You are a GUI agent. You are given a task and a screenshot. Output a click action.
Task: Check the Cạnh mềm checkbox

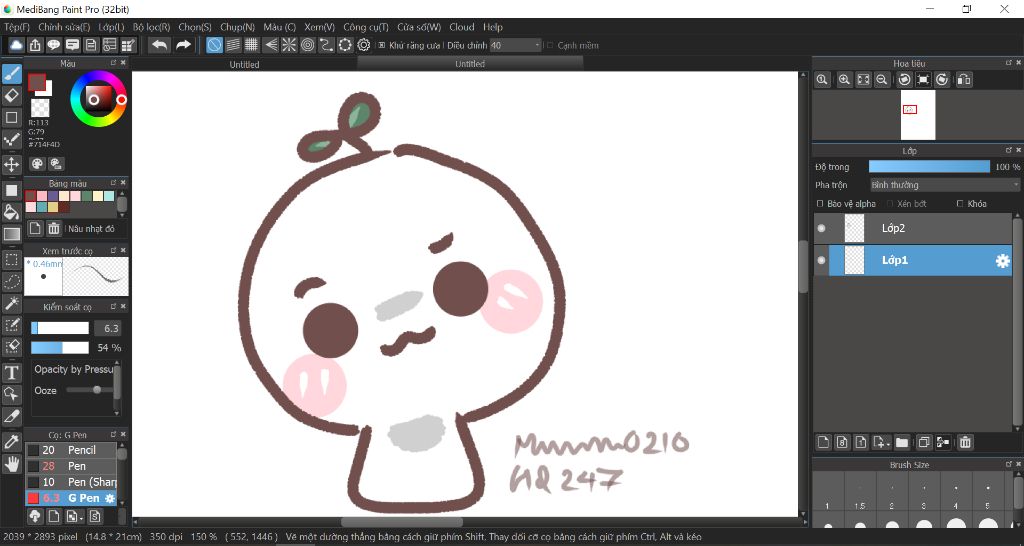[x=550, y=45]
